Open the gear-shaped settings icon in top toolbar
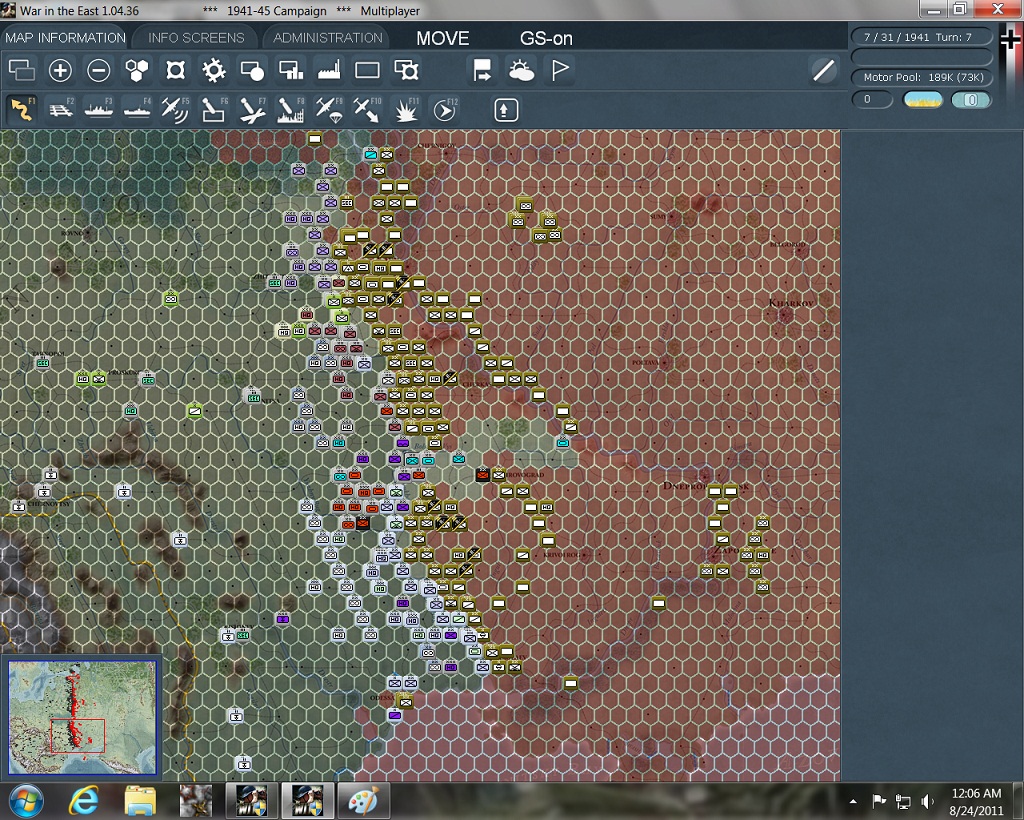This screenshot has height=820, width=1024. [214, 70]
